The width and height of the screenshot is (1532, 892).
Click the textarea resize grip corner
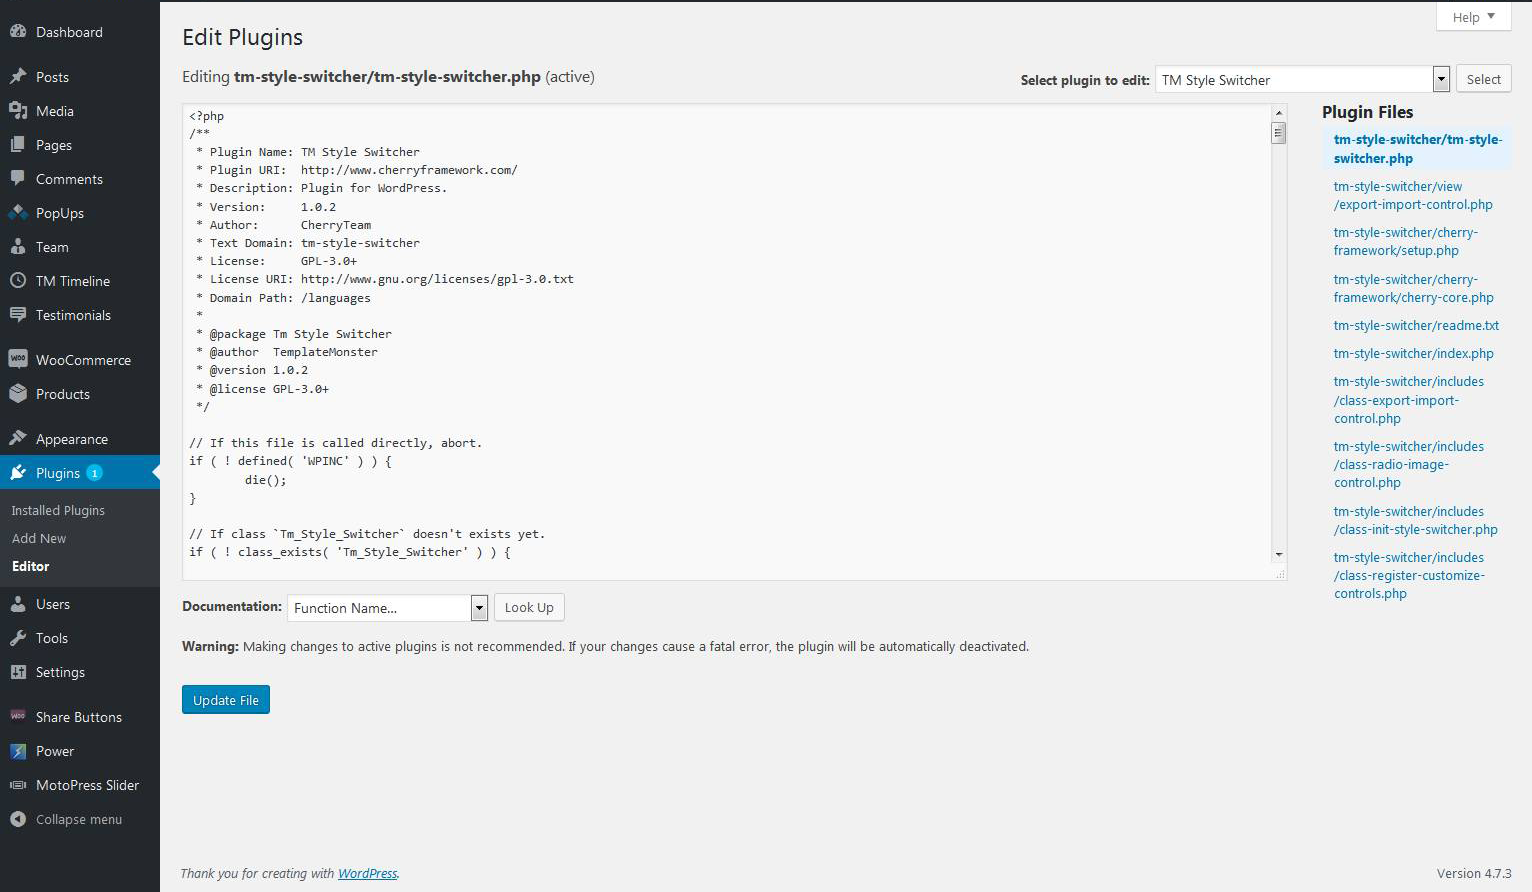pos(1280,573)
